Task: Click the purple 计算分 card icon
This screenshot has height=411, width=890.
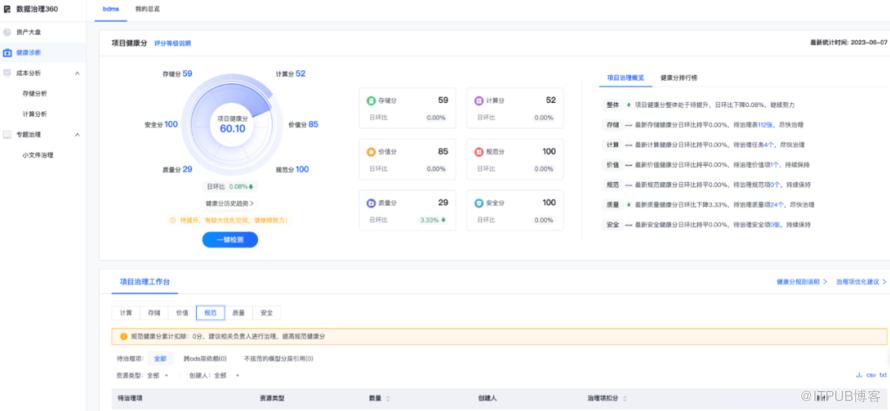Action: pos(479,101)
